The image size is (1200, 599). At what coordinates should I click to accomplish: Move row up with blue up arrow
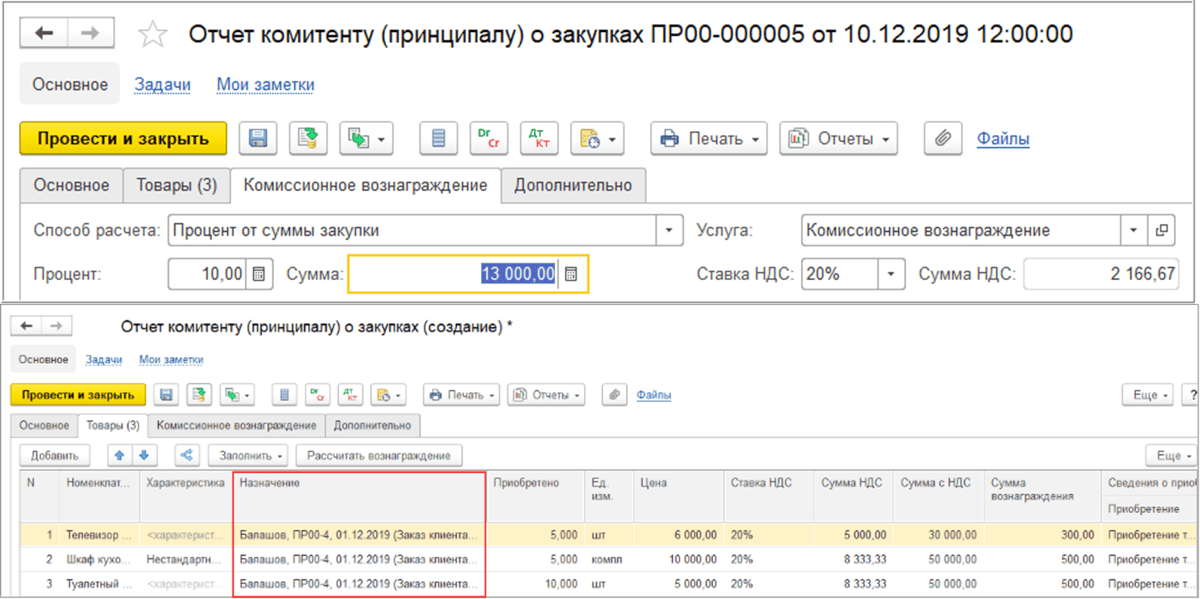click(120, 455)
